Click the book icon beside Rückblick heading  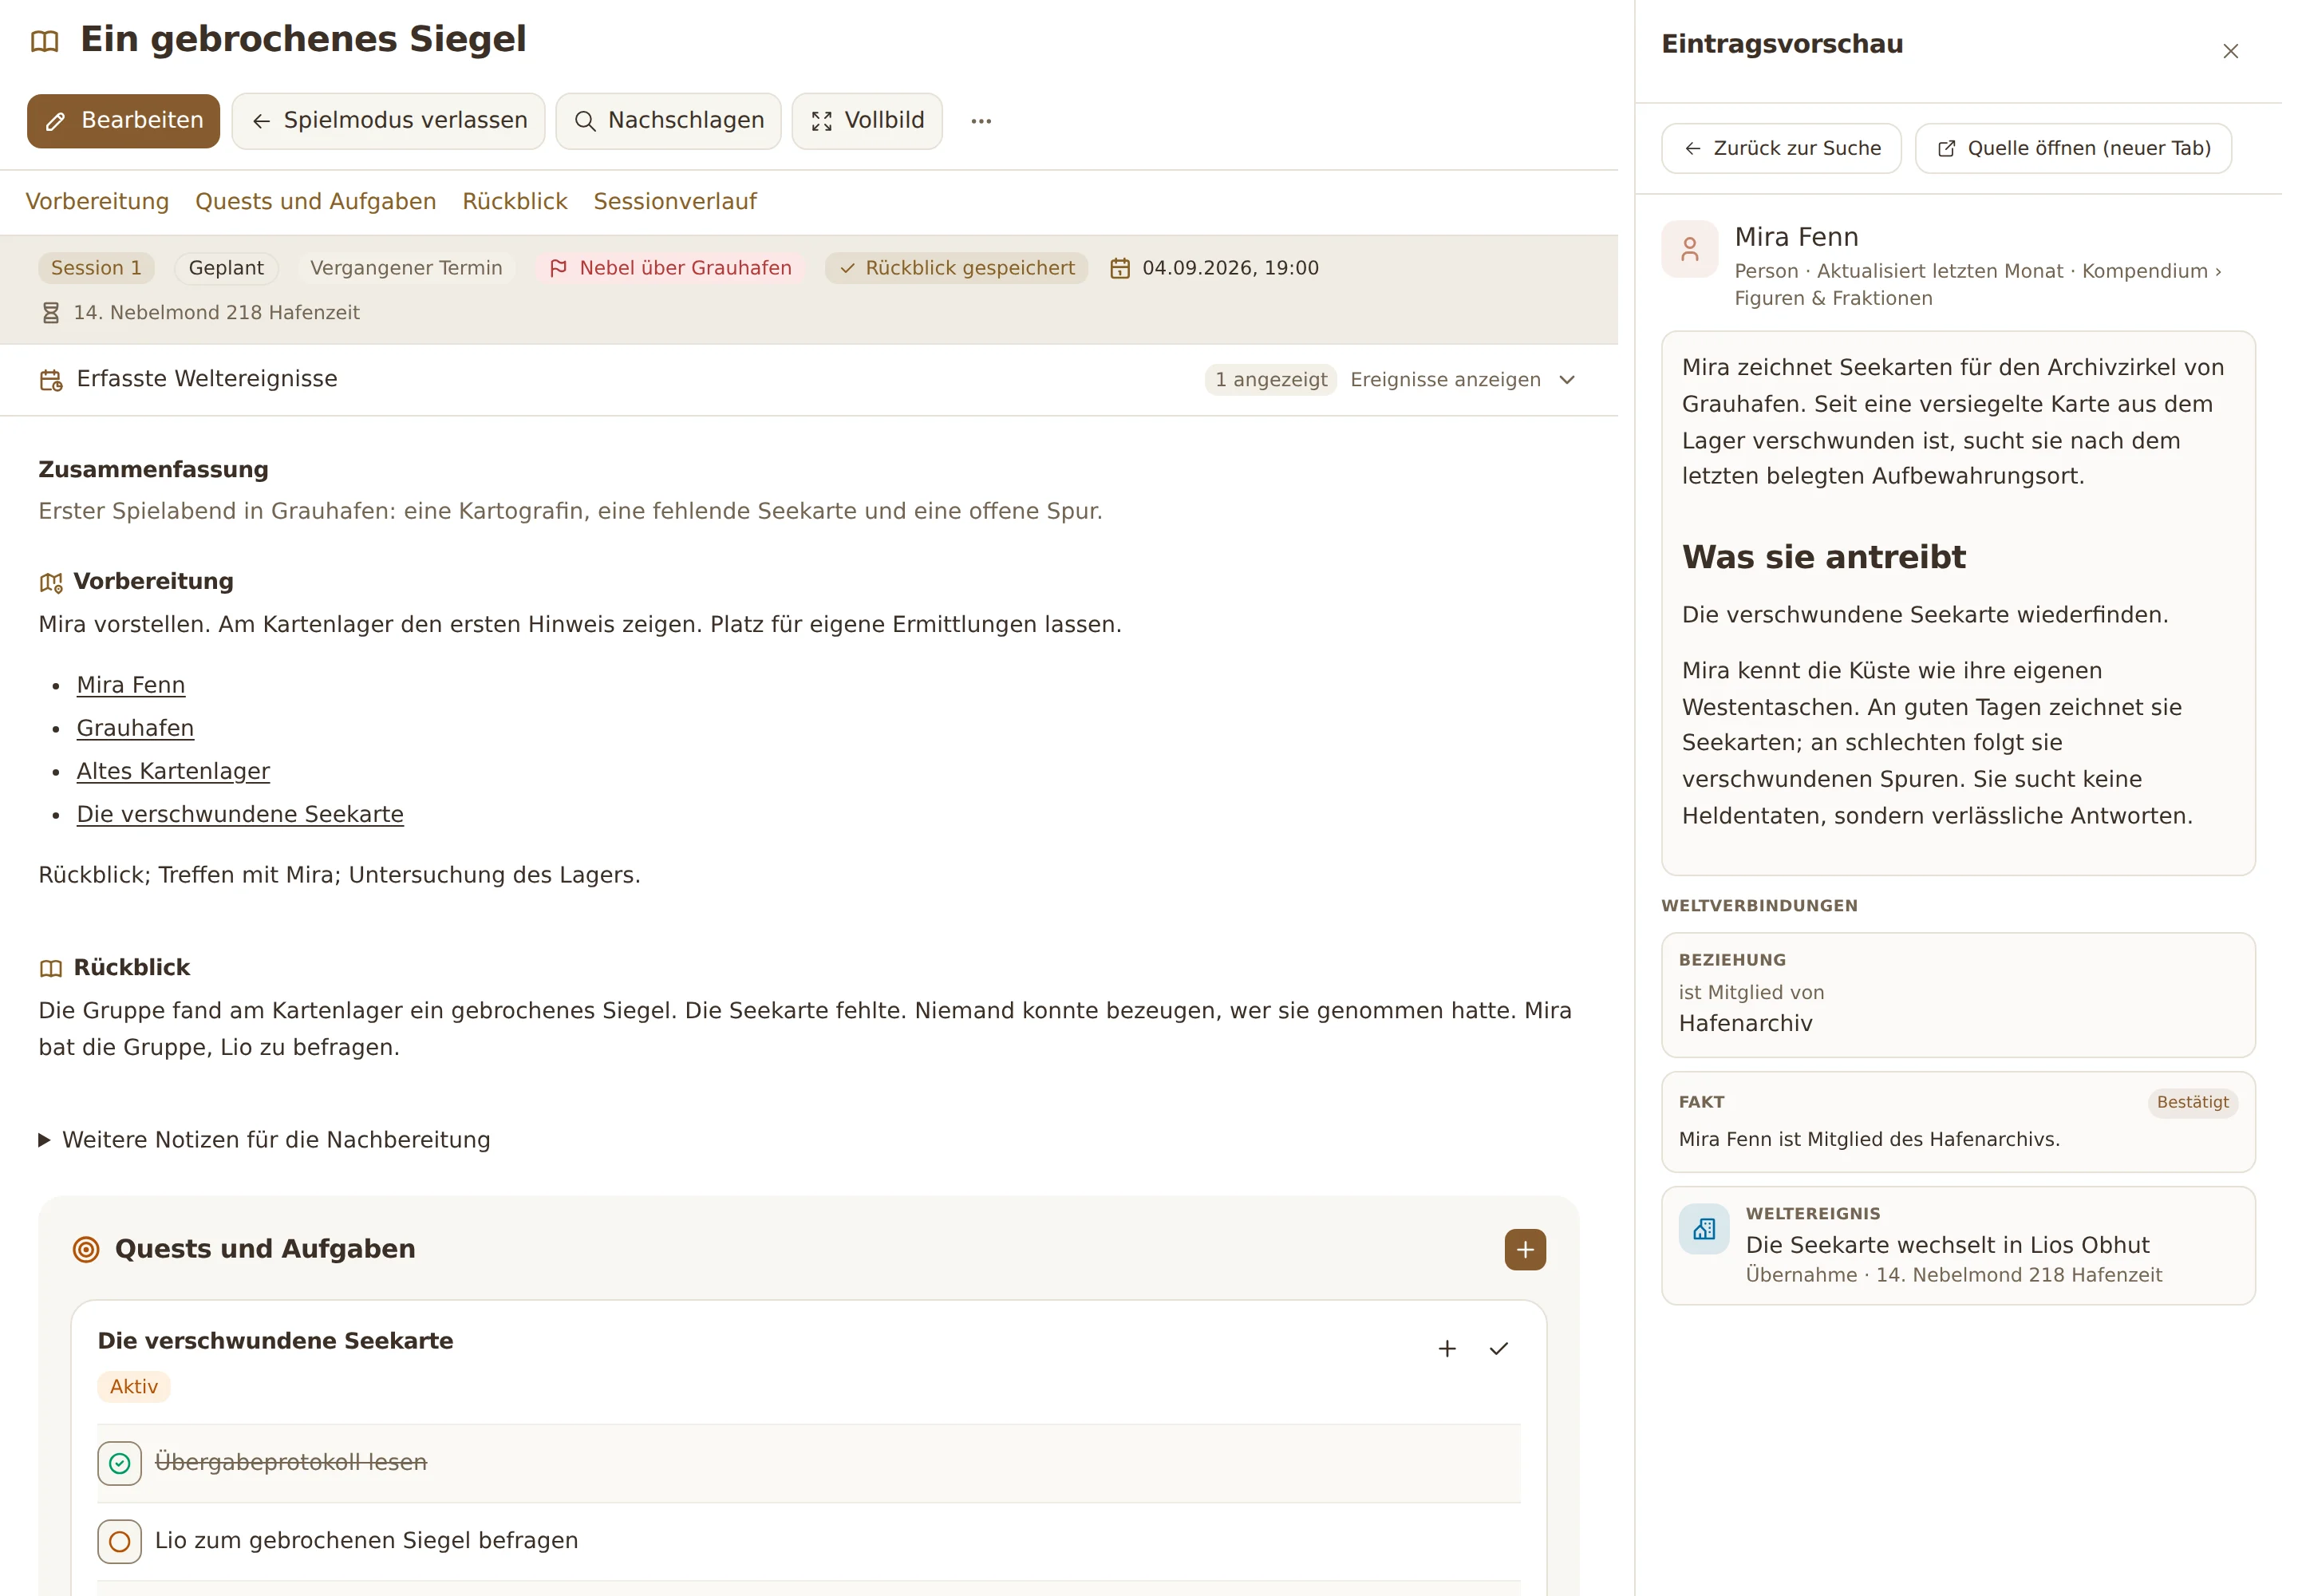tap(51, 968)
